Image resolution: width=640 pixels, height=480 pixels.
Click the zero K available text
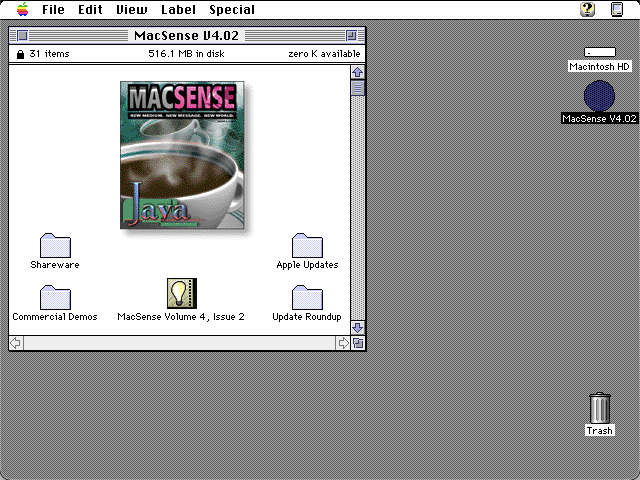pos(324,54)
